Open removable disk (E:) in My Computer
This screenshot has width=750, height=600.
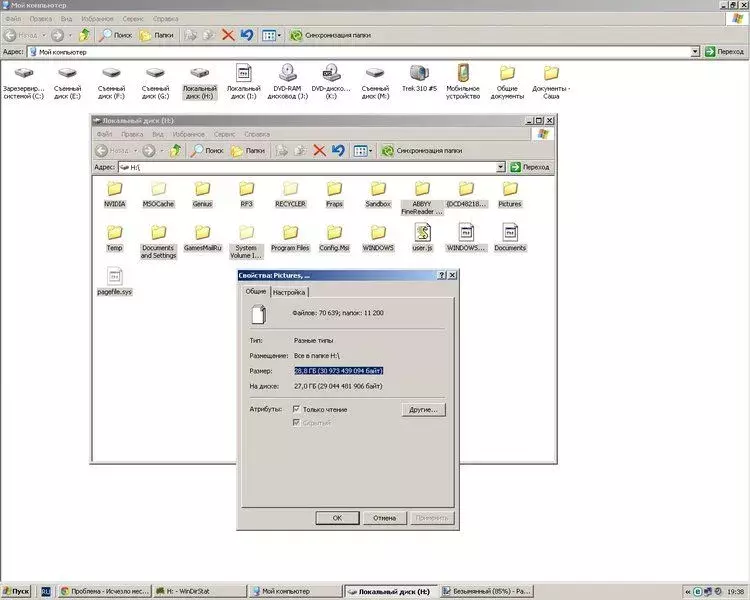(x=67, y=82)
